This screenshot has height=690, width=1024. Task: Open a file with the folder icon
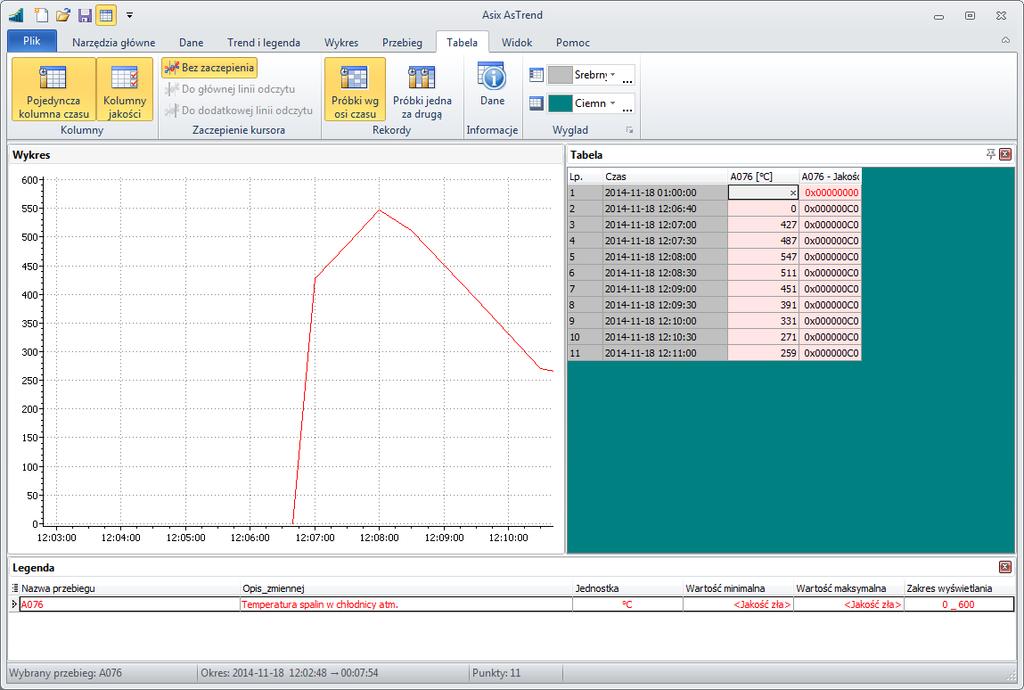click(x=63, y=14)
